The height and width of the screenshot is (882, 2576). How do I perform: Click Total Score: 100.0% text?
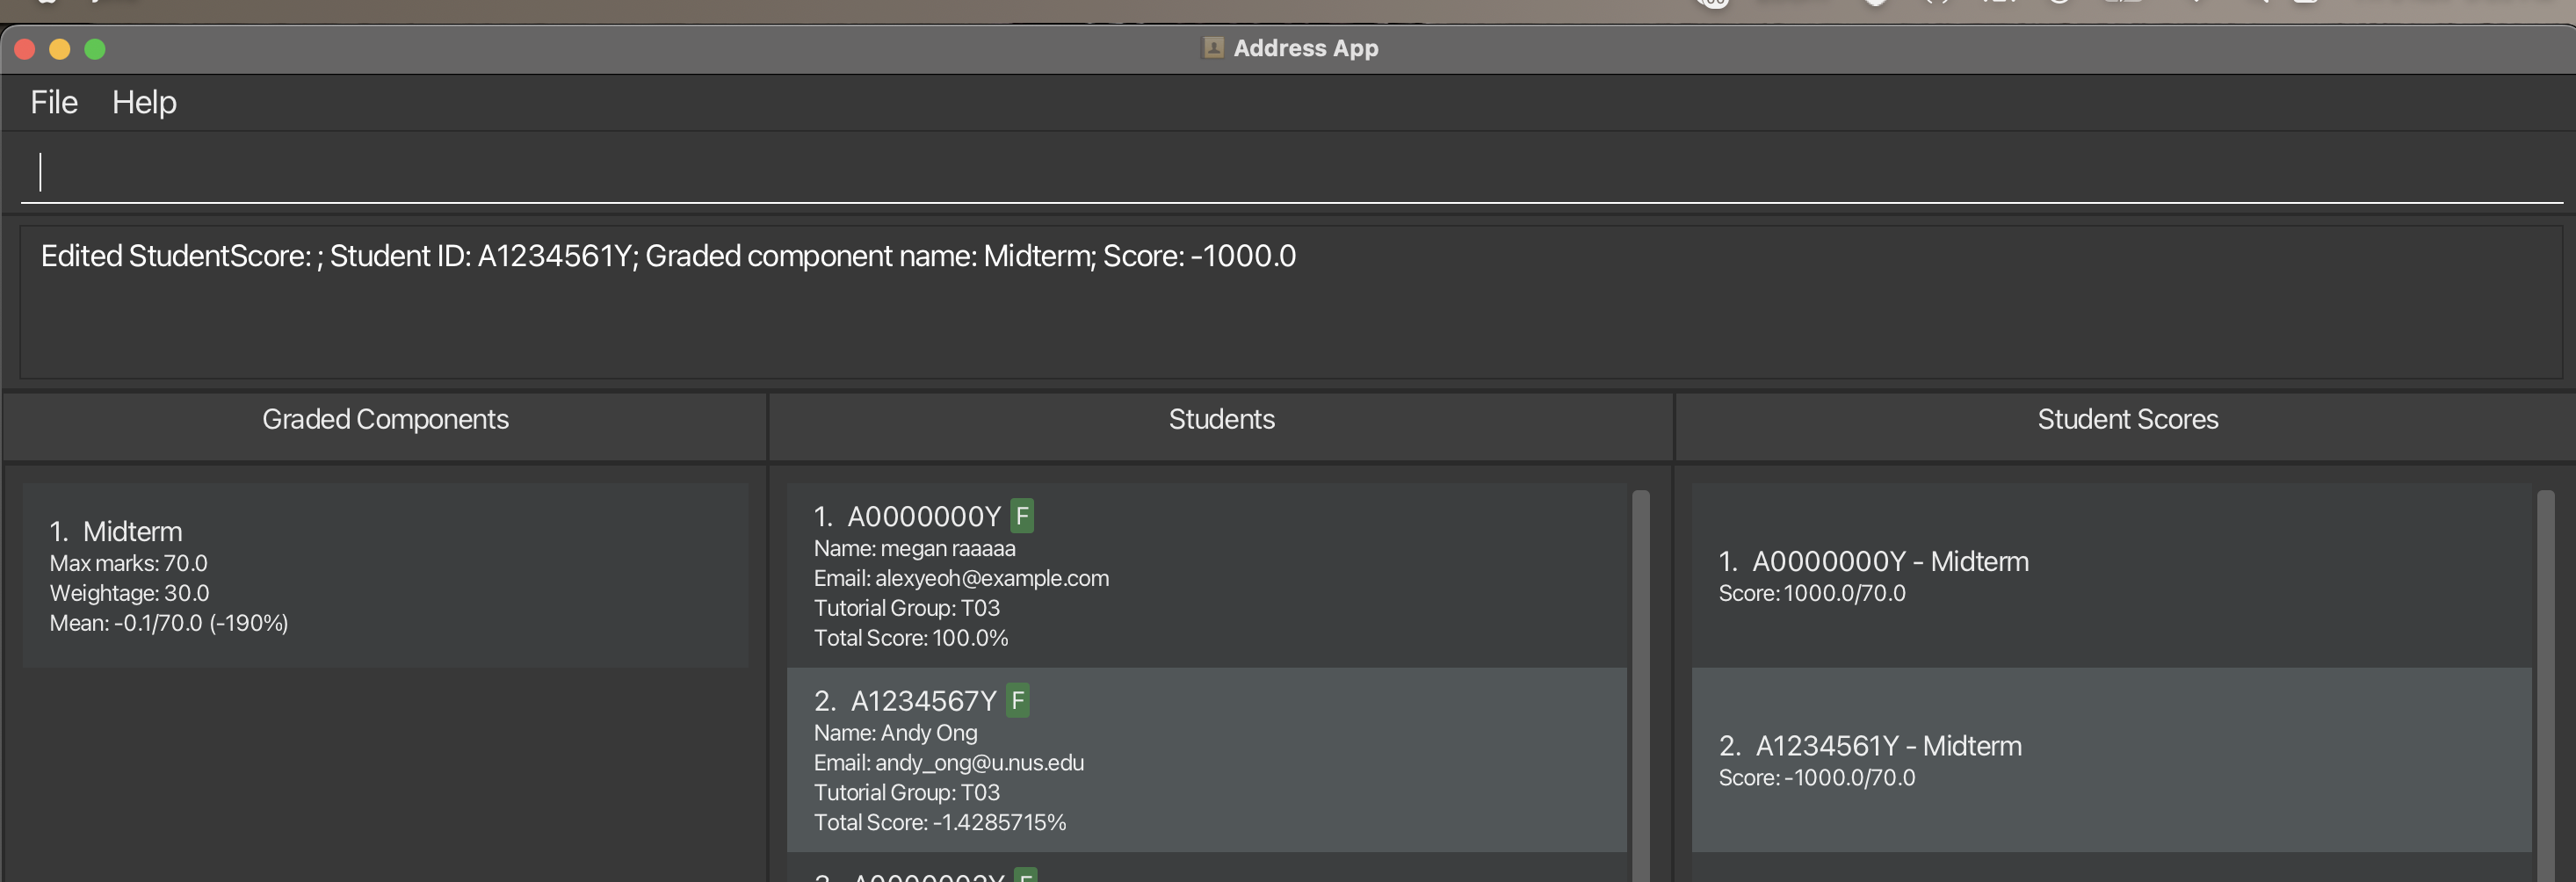click(911, 638)
